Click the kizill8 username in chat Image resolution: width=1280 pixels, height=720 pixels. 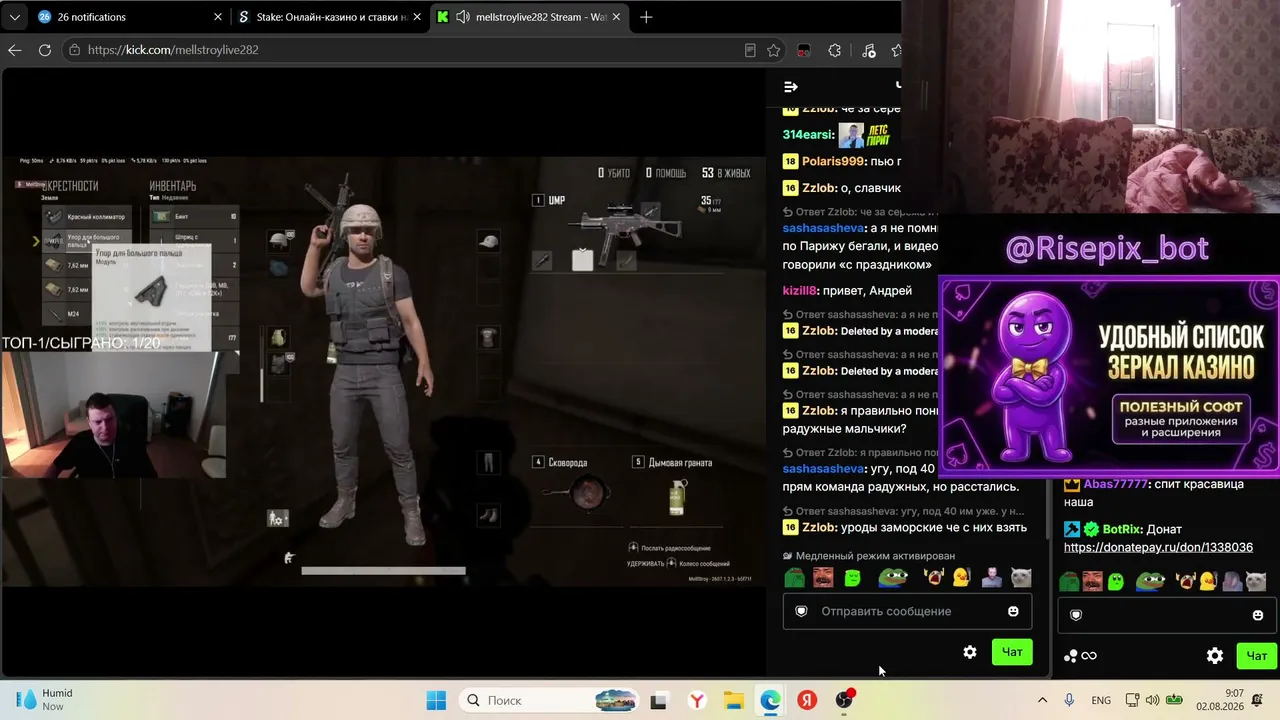pyautogui.click(x=800, y=290)
